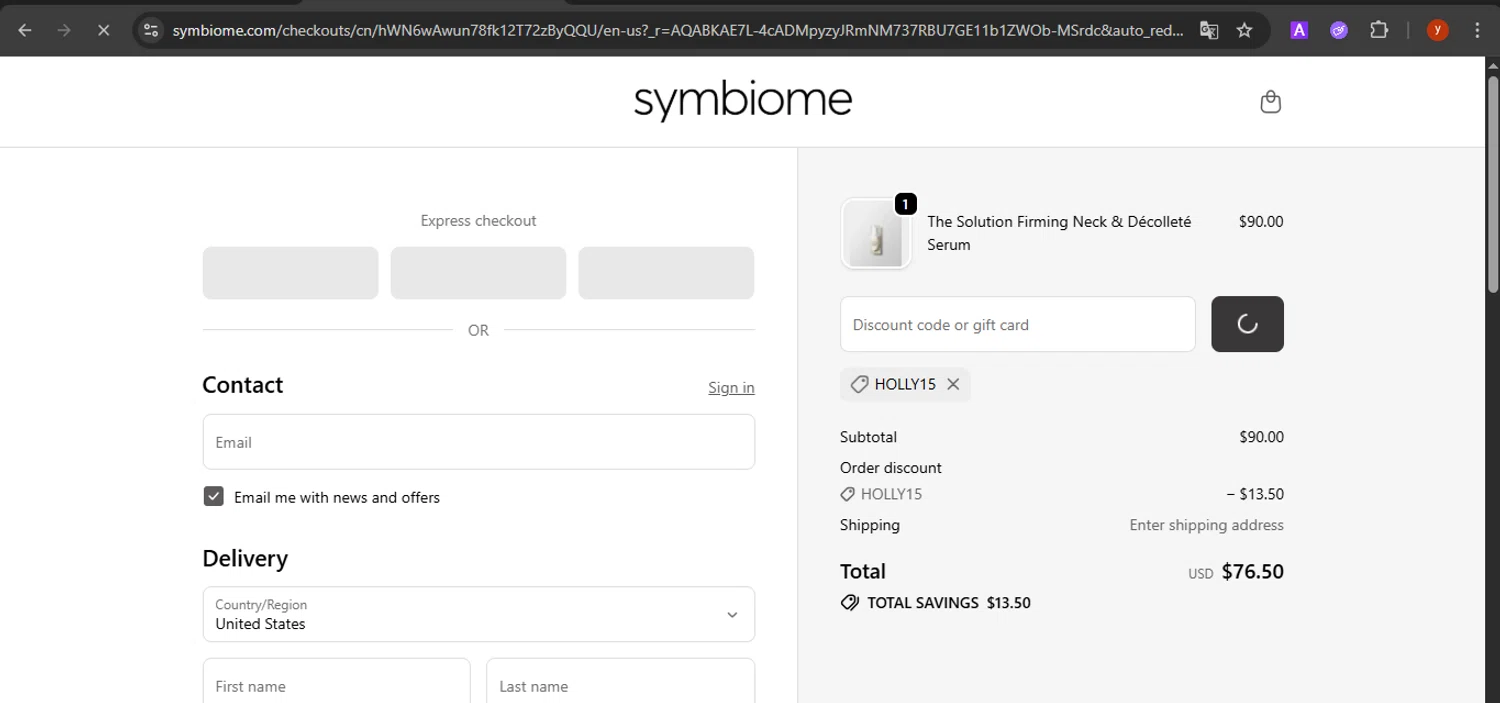This screenshot has width=1500, height=703.
Task: Remove the HOLLY15 discount code tag
Action: [953, 384]
